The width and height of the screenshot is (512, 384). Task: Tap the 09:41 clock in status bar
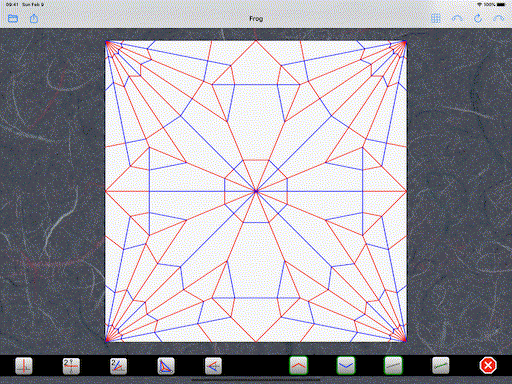point(12,5)
